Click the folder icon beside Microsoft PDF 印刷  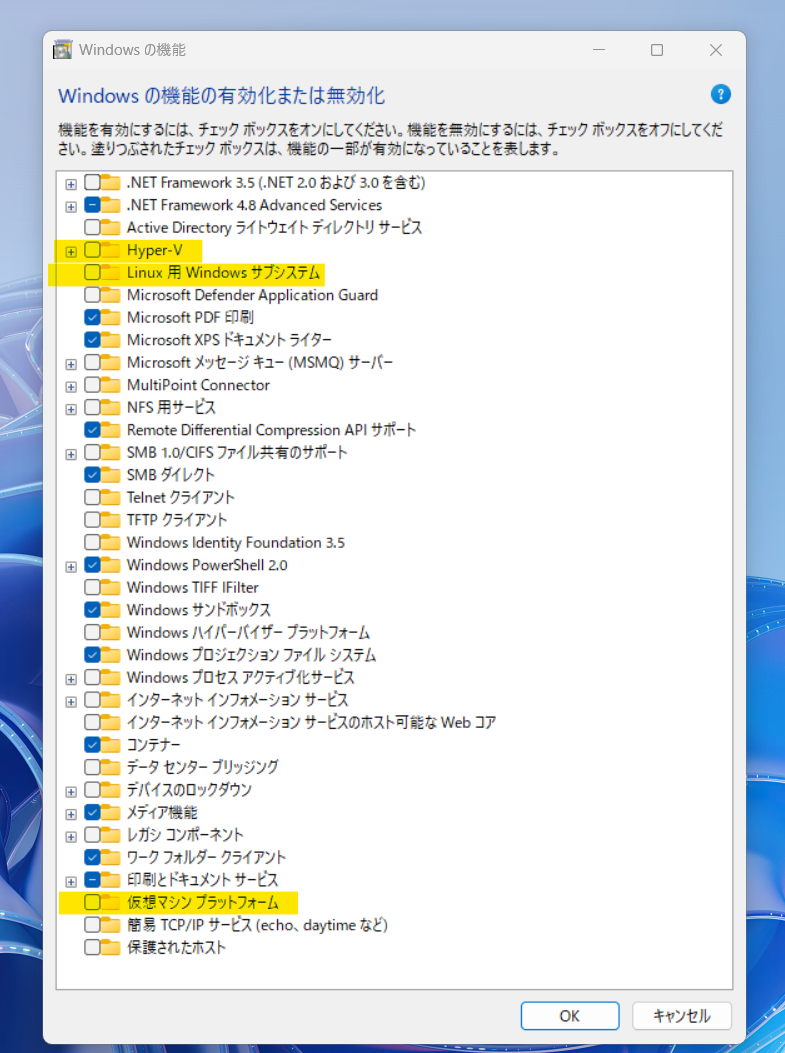point(110,317)
